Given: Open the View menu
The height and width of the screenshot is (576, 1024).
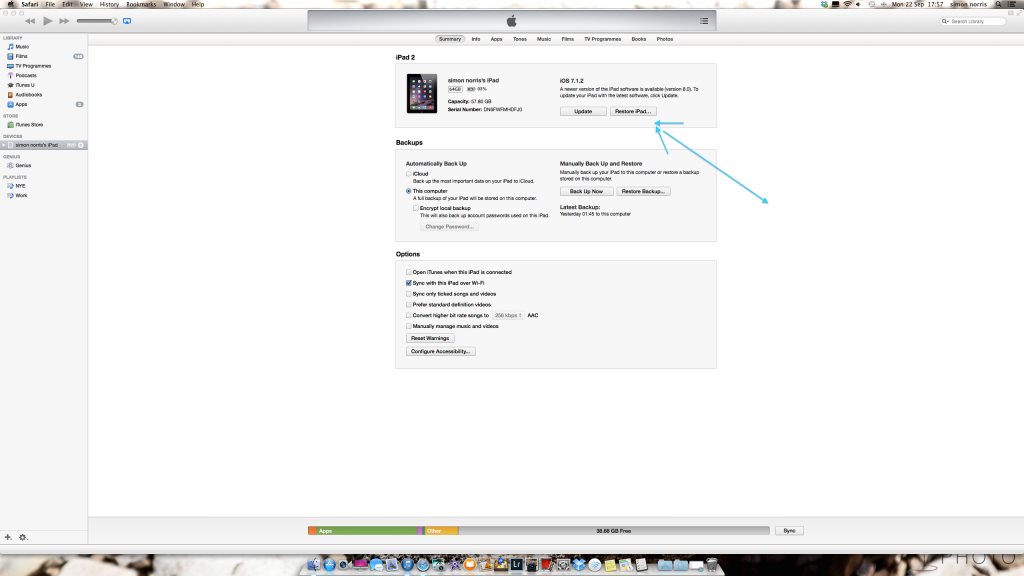Looking at the screenshot, I should click(86, 5).
